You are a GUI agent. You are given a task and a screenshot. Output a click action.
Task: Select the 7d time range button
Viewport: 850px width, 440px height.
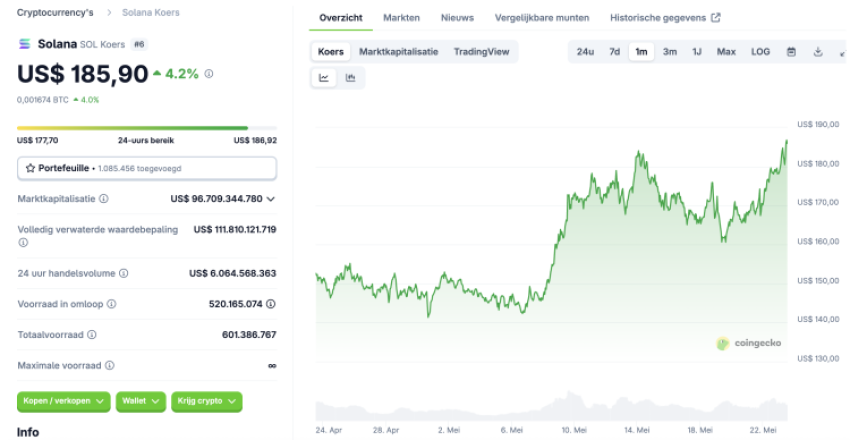click(x=614, y=51)
